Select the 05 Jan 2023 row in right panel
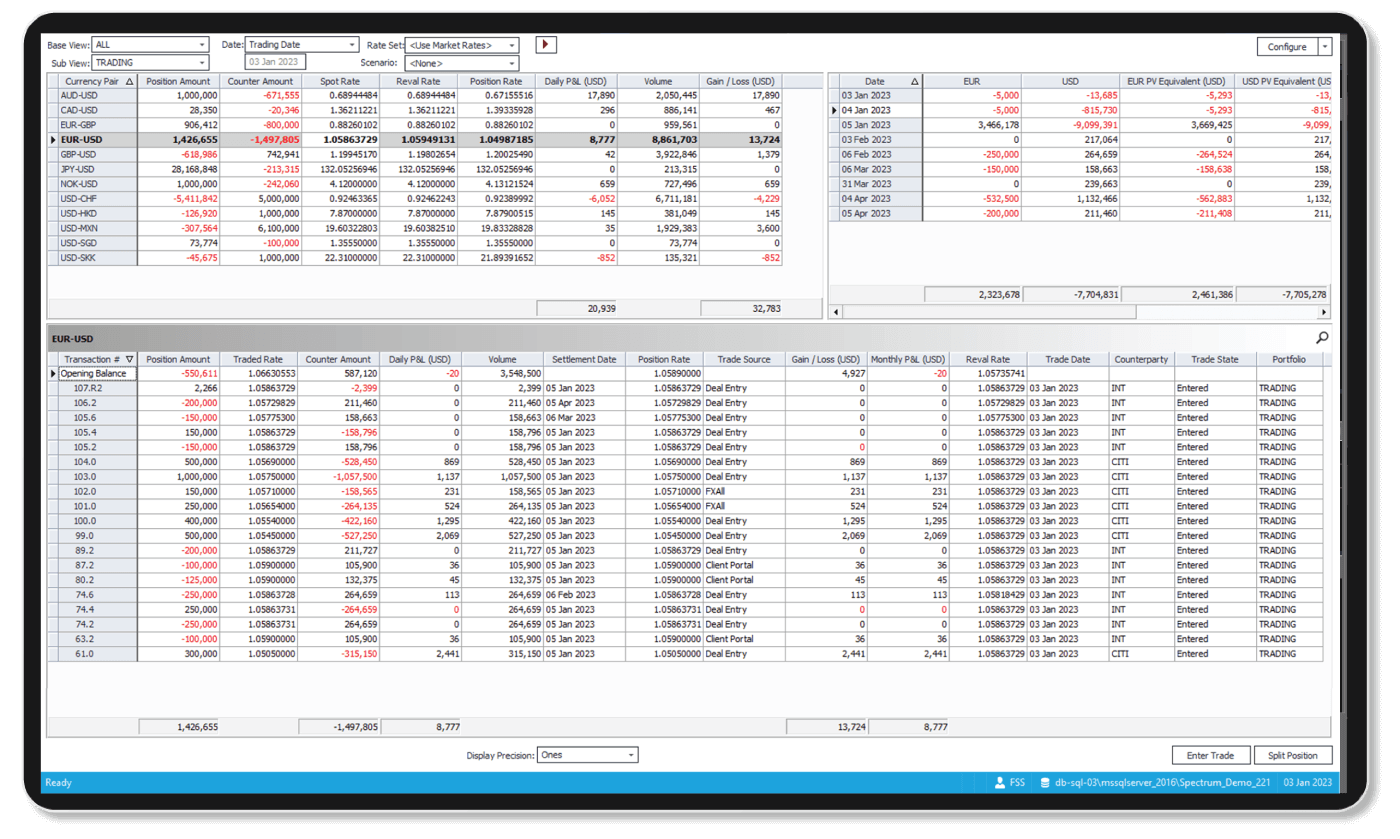This screenshot has height=839, width=1400. point(1082,125)
